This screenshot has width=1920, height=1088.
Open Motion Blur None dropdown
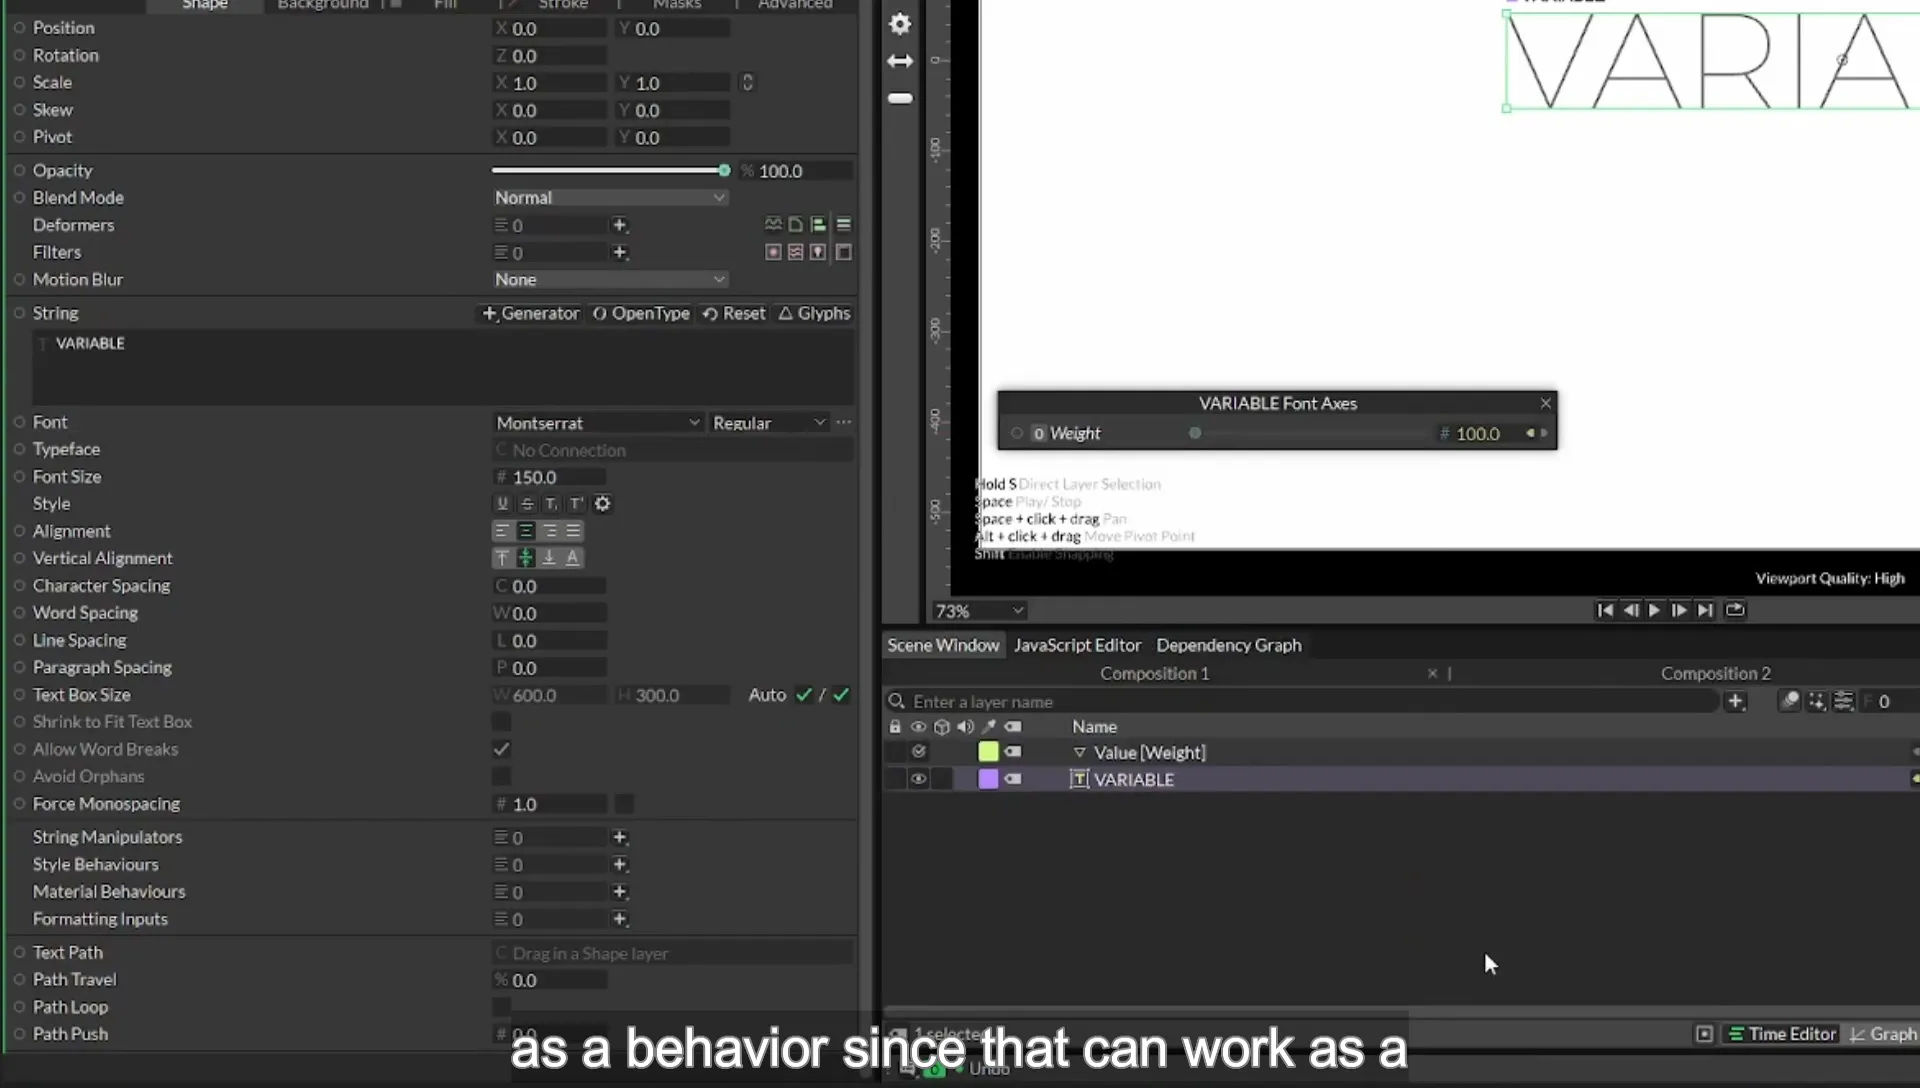click(610, 280)
